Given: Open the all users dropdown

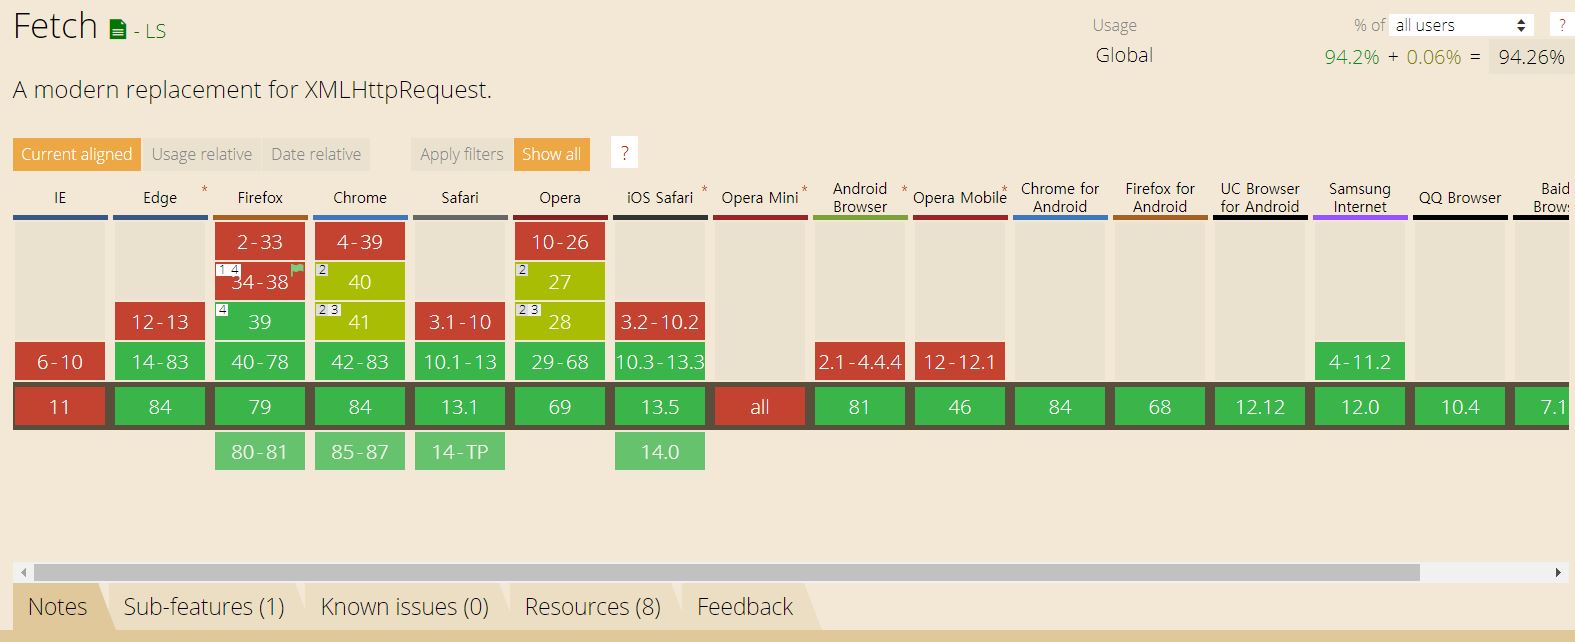Looking at the screenshot, I should (1461, 25).
